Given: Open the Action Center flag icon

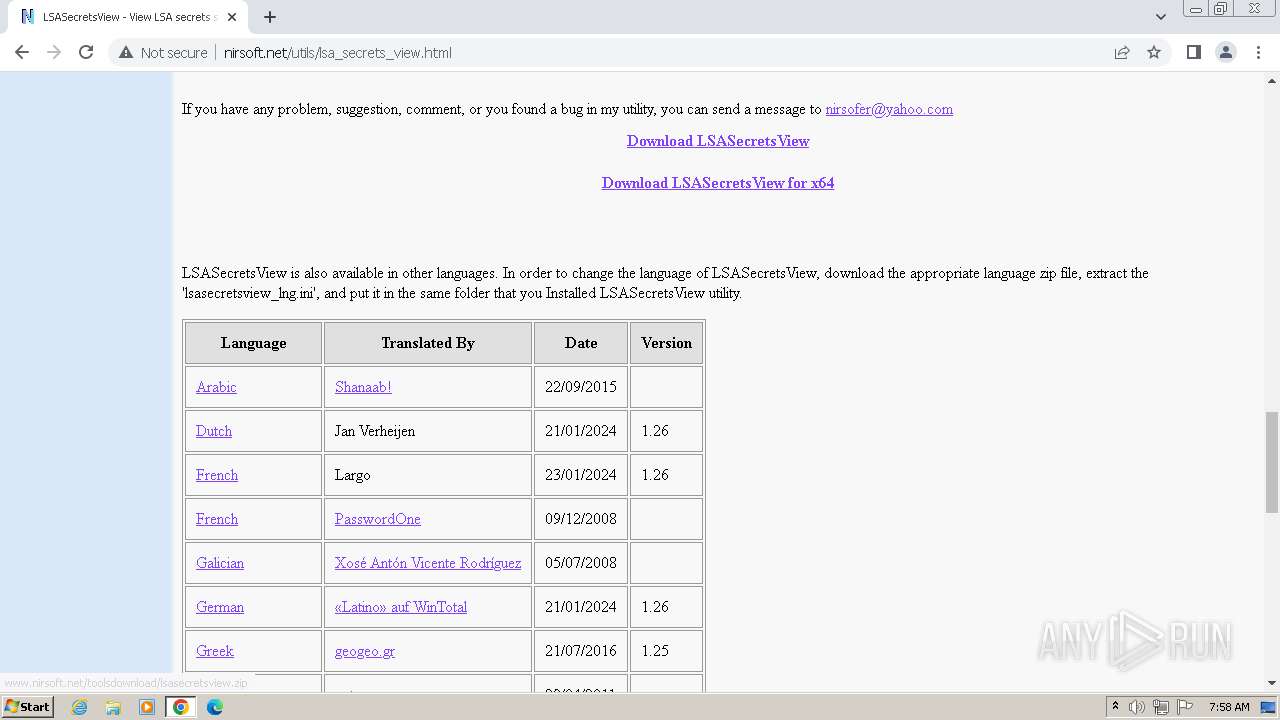Looking at the screenshot, I should tap(1184, 707).
